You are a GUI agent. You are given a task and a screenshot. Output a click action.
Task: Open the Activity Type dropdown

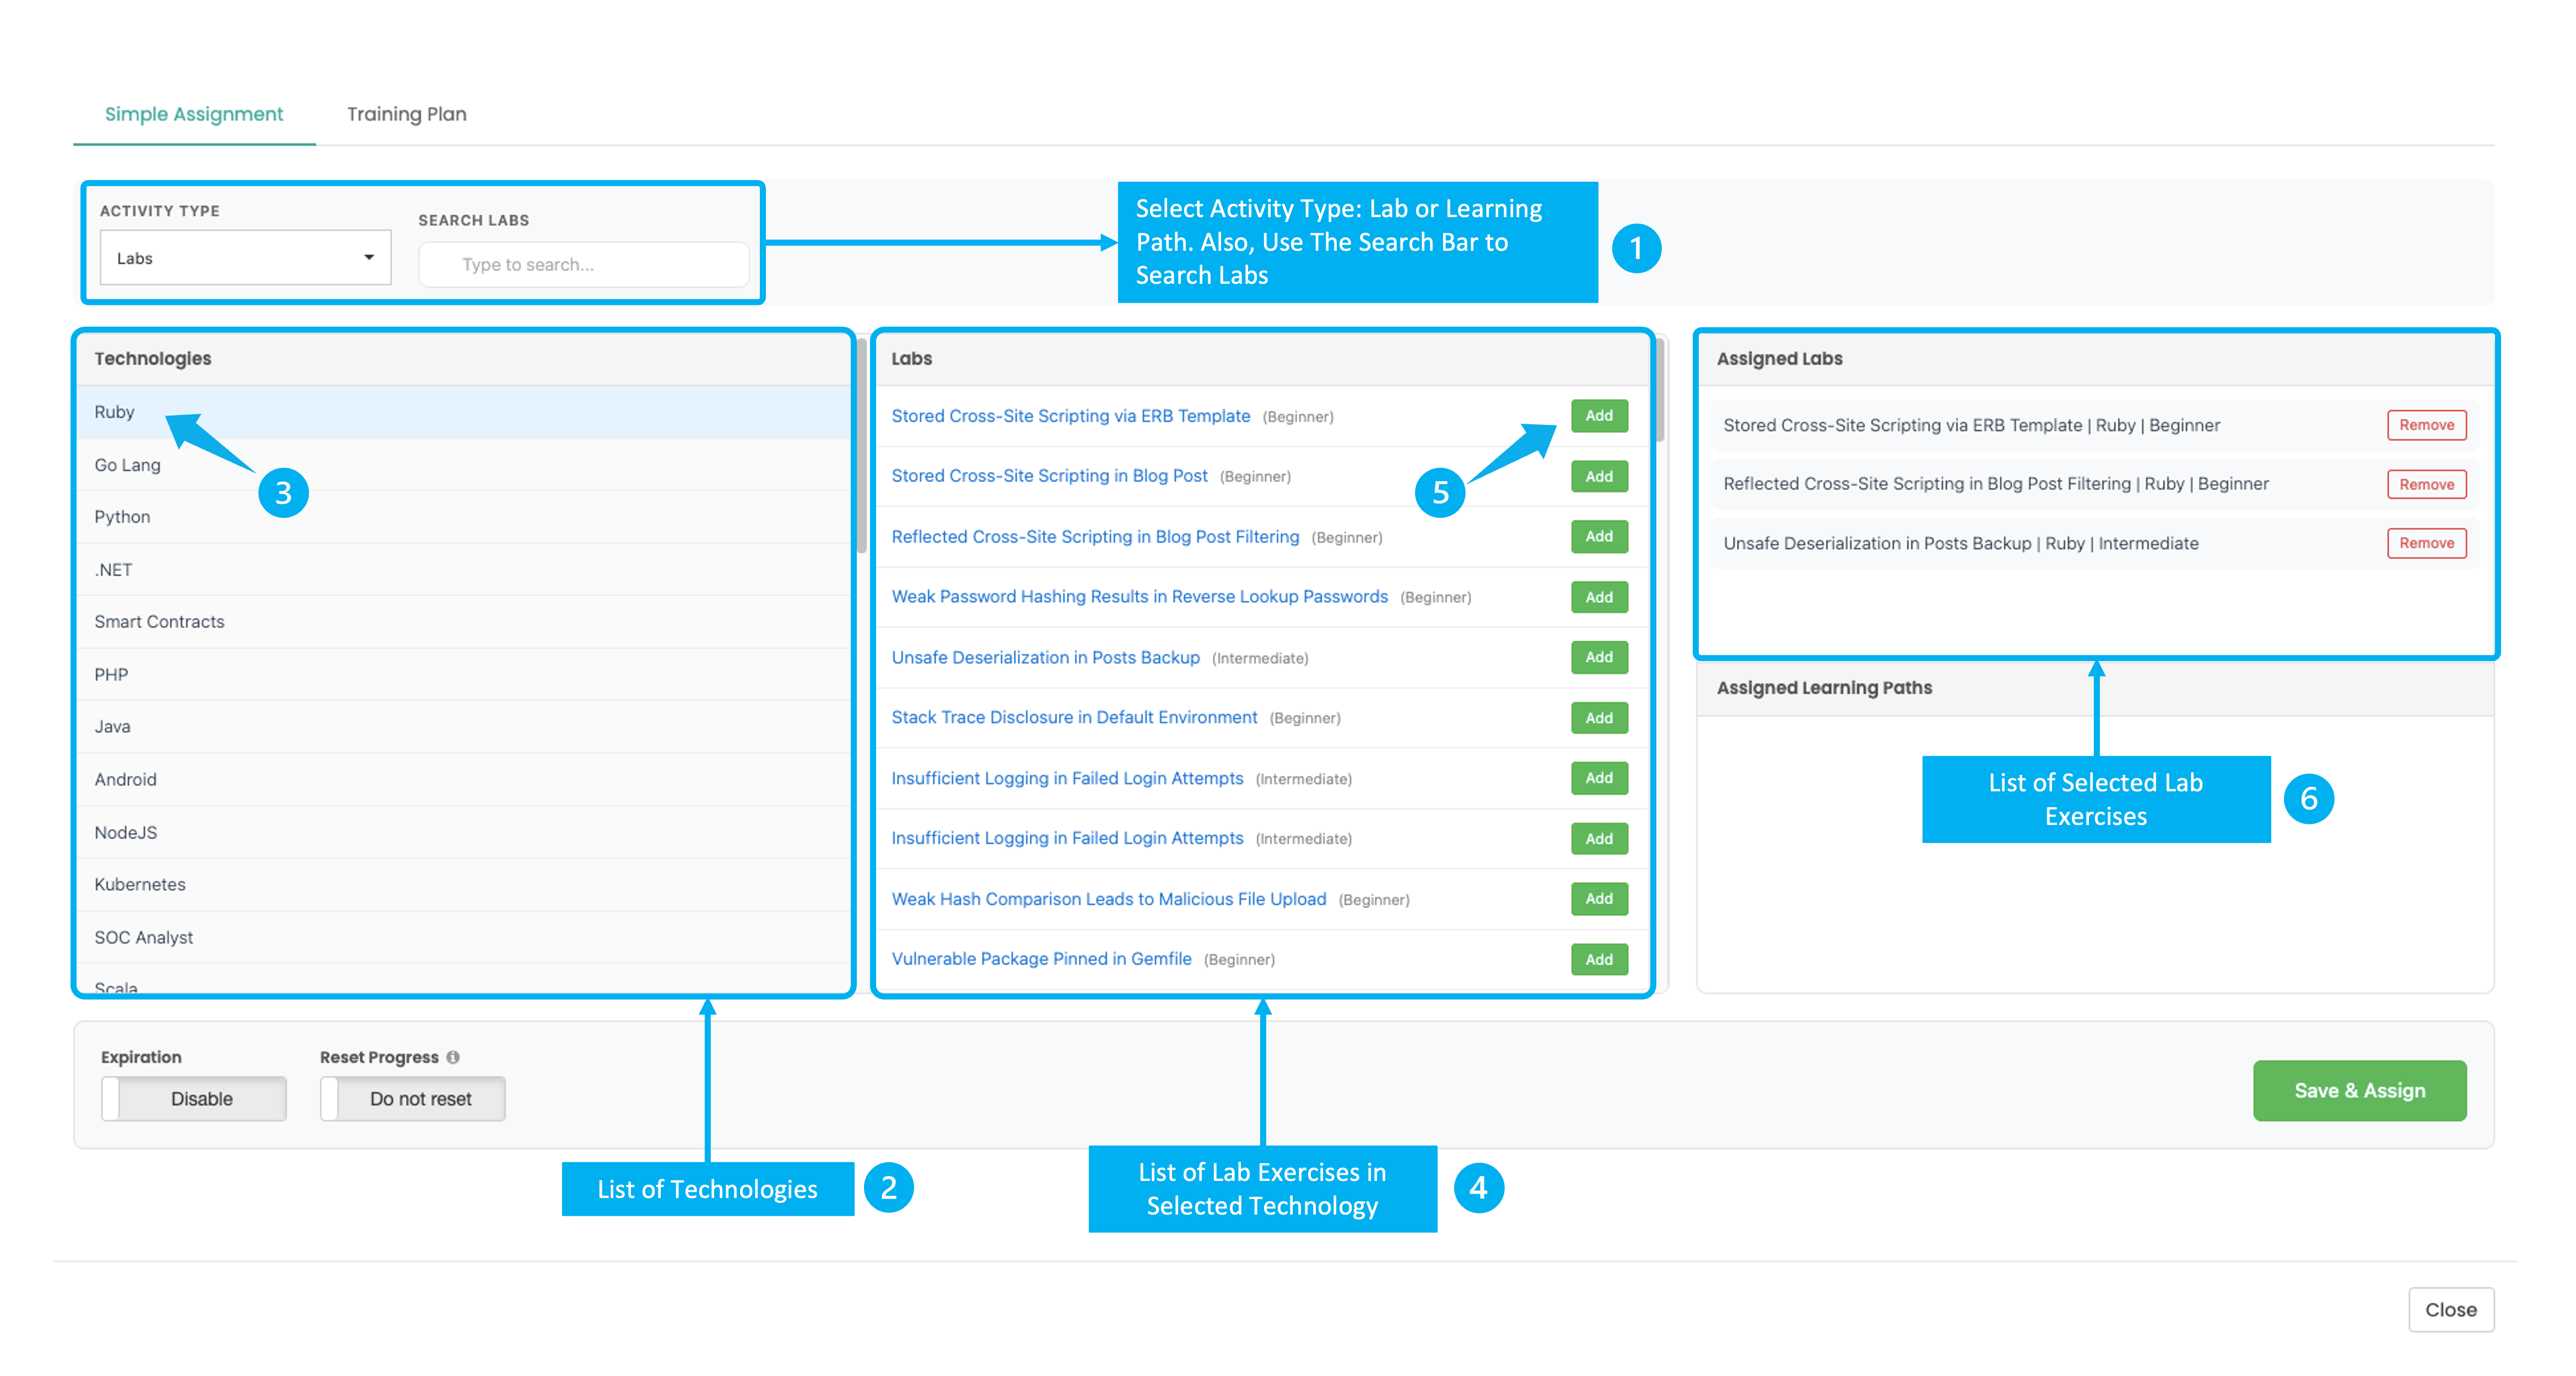coord(245,258)
